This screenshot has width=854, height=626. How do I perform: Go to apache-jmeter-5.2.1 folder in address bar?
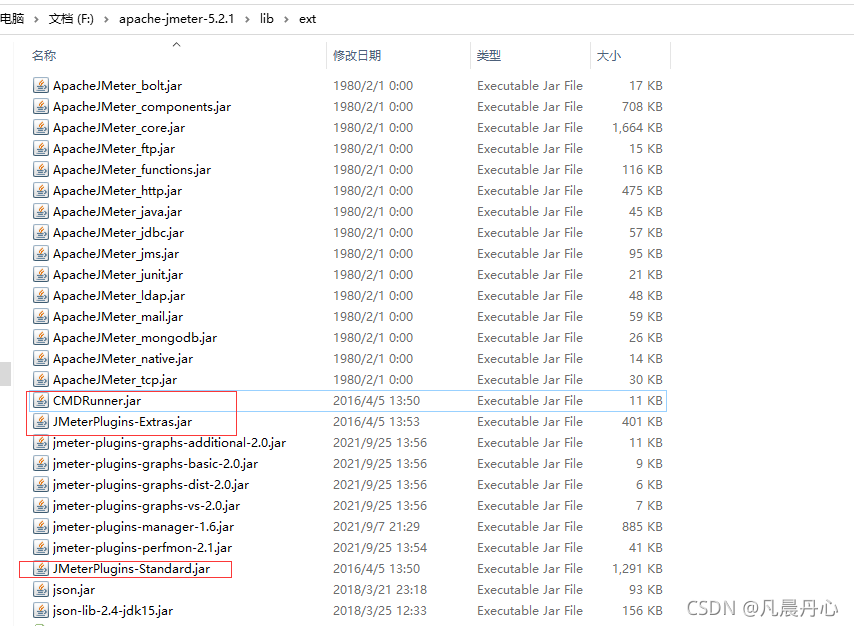pyautogui.click(x=176, y=19)
